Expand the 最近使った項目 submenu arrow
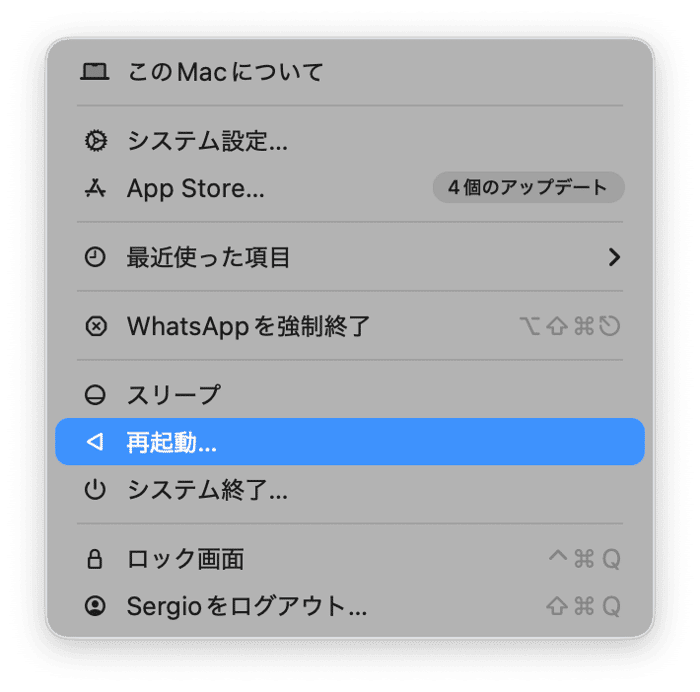The width and height of the screenshot is (700, 692). 614,257
